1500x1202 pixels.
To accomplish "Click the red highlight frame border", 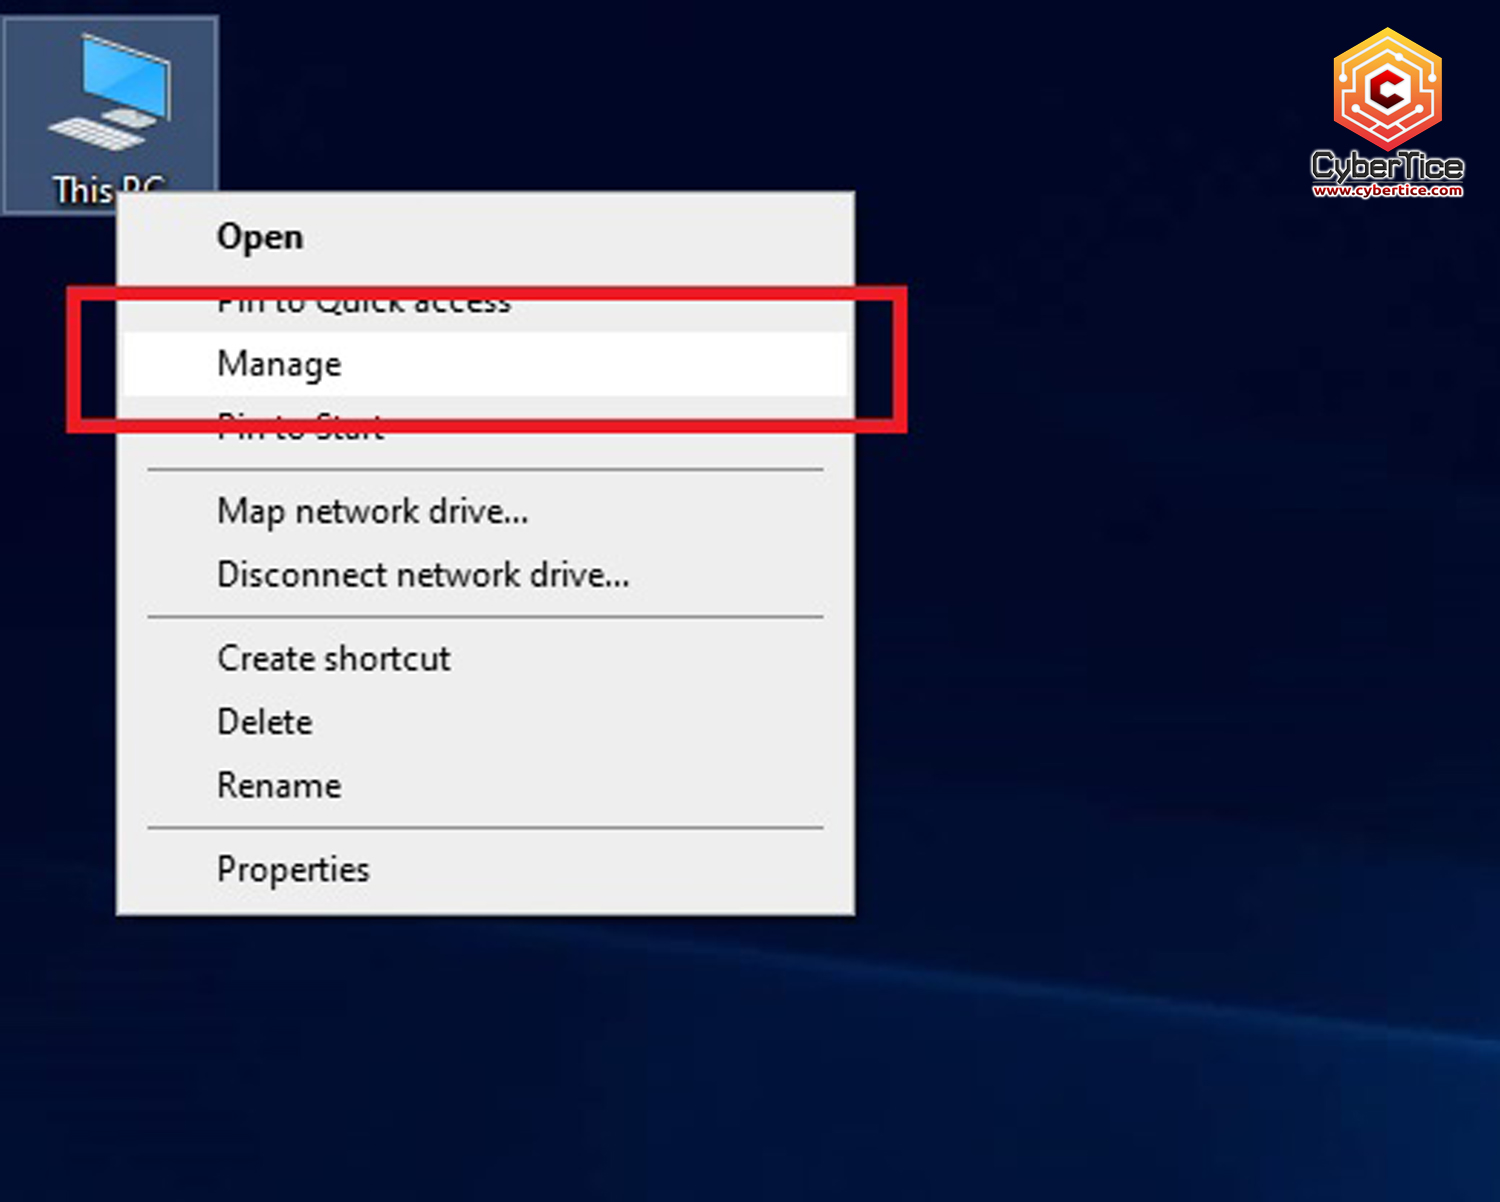I will pos(901,360).
